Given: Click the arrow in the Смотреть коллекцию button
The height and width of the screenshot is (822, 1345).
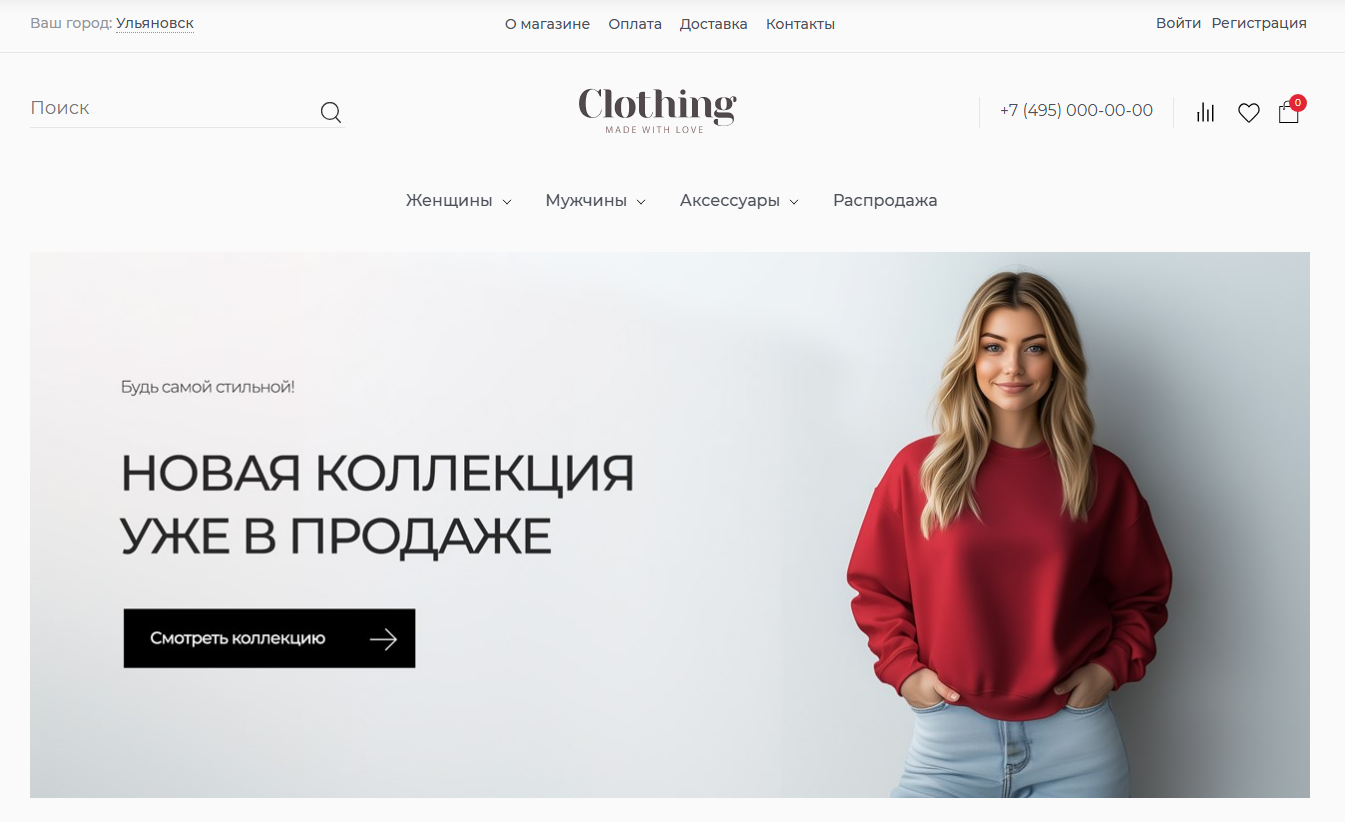Looking at the screenshot, I should [x=383, y=639].
